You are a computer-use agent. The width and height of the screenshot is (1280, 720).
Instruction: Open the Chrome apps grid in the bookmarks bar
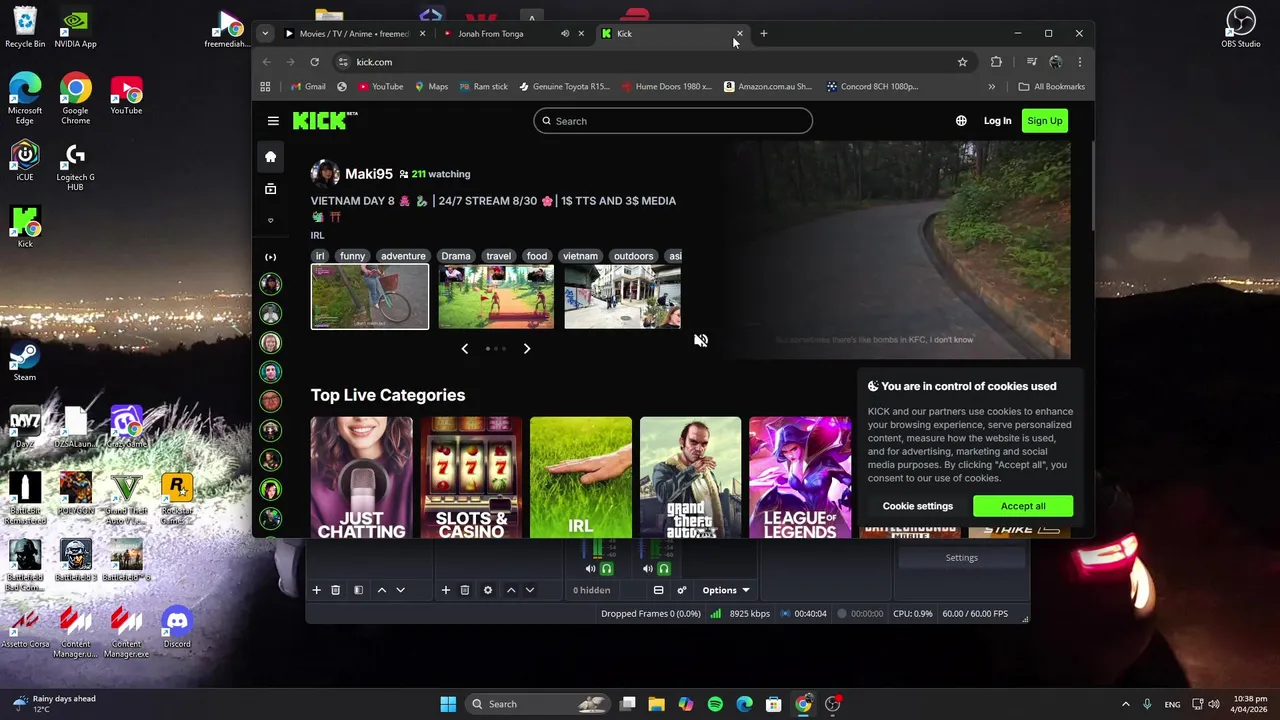pos(265,87)
